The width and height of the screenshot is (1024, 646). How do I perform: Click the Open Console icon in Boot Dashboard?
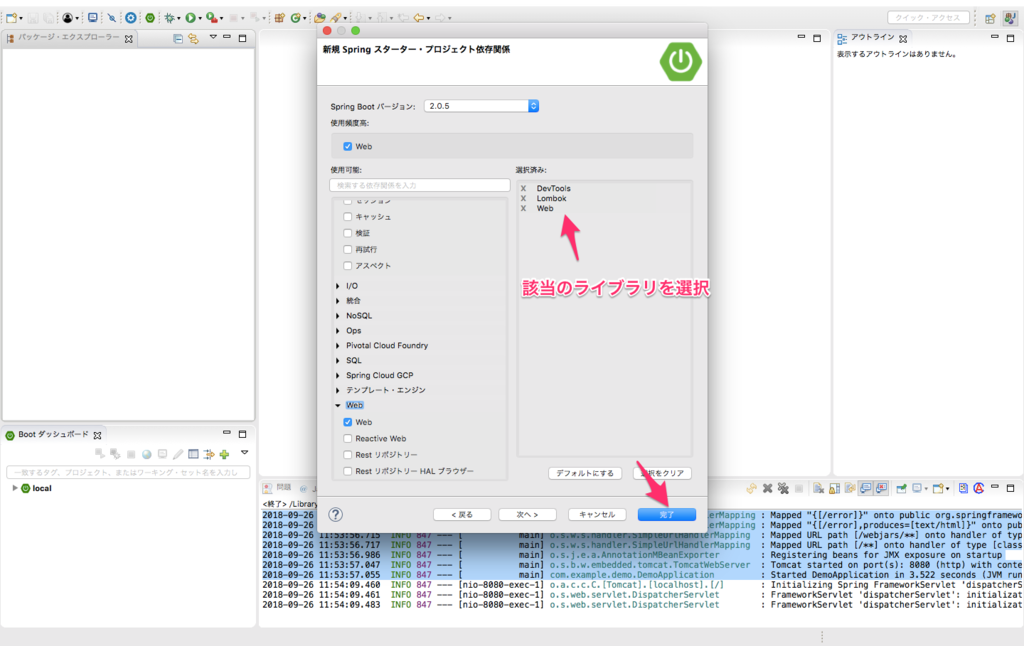point(162,454)
